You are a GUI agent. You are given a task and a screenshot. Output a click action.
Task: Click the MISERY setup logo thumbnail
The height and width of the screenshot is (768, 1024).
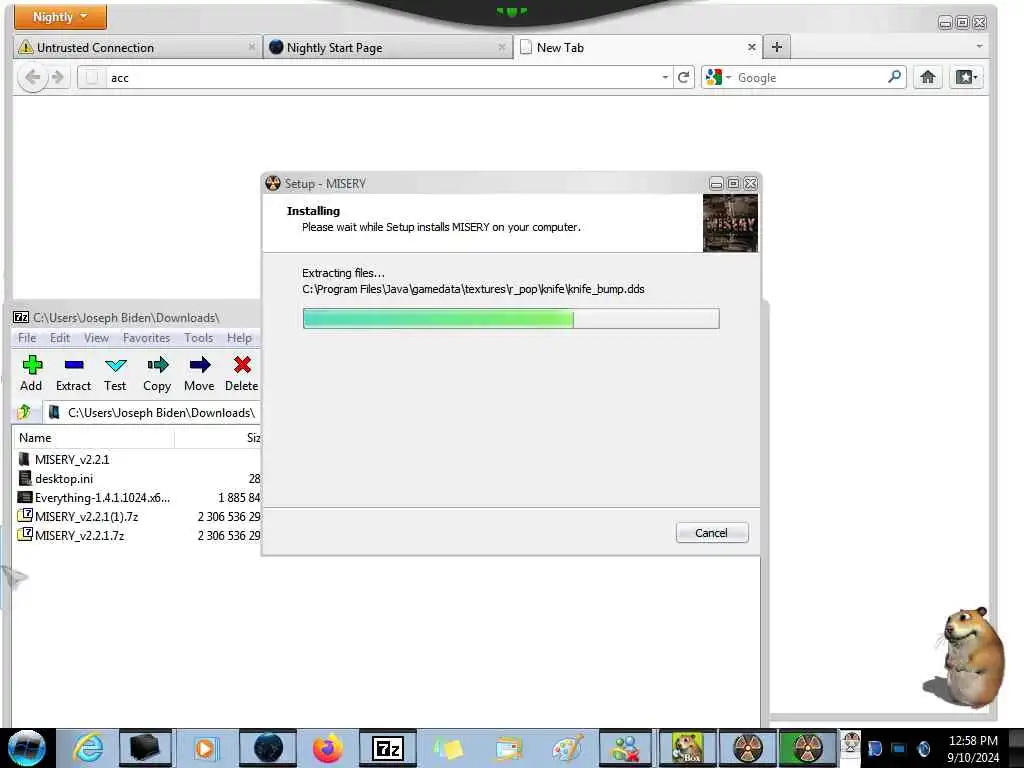(x=730, y=223)
